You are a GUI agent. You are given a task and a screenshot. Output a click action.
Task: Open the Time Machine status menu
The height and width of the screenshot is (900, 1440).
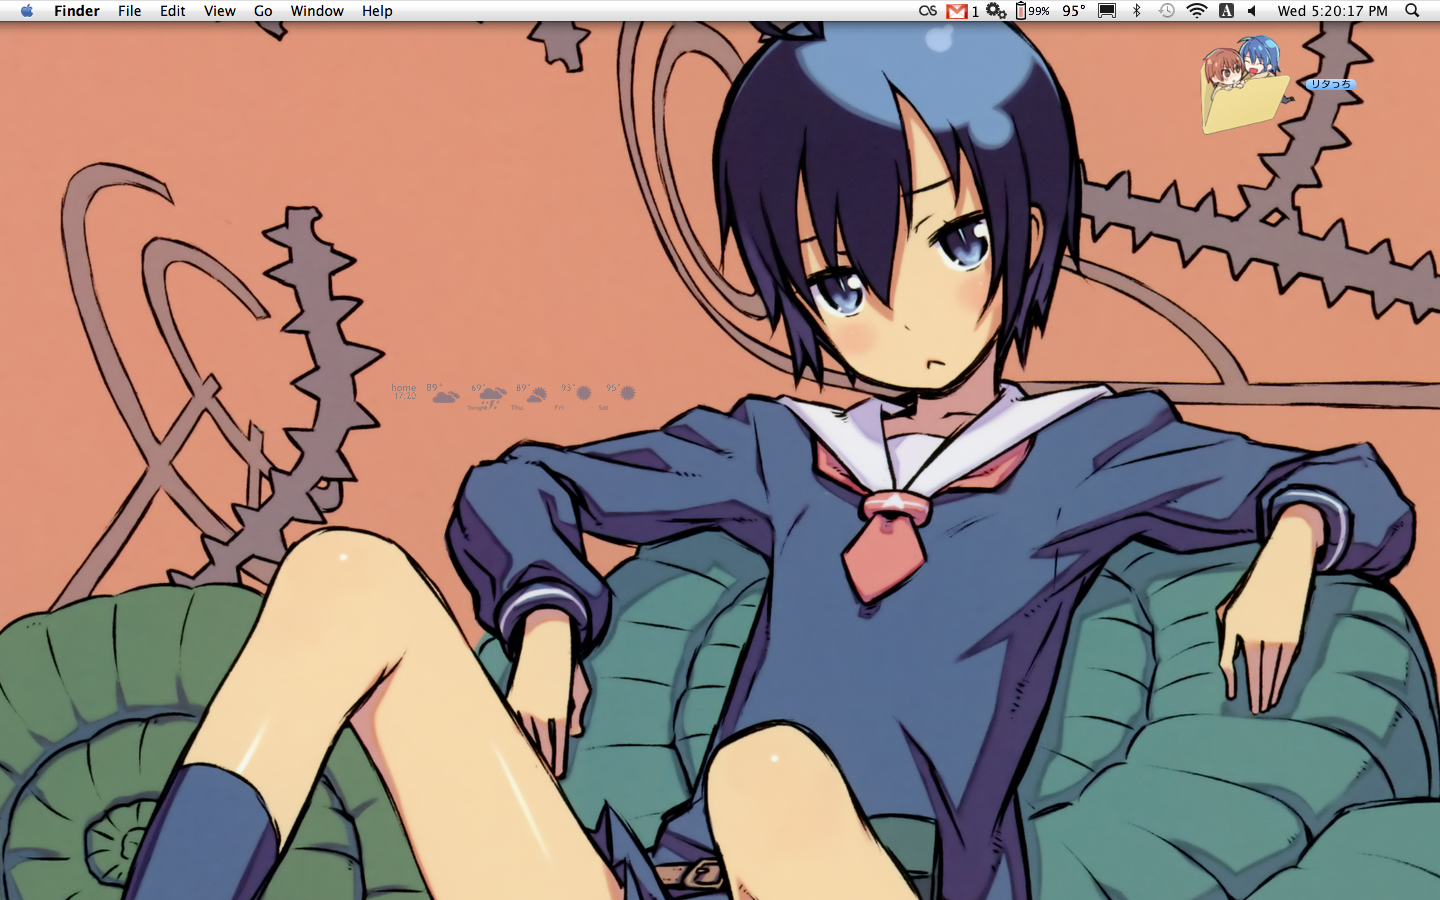(1166, 11)
